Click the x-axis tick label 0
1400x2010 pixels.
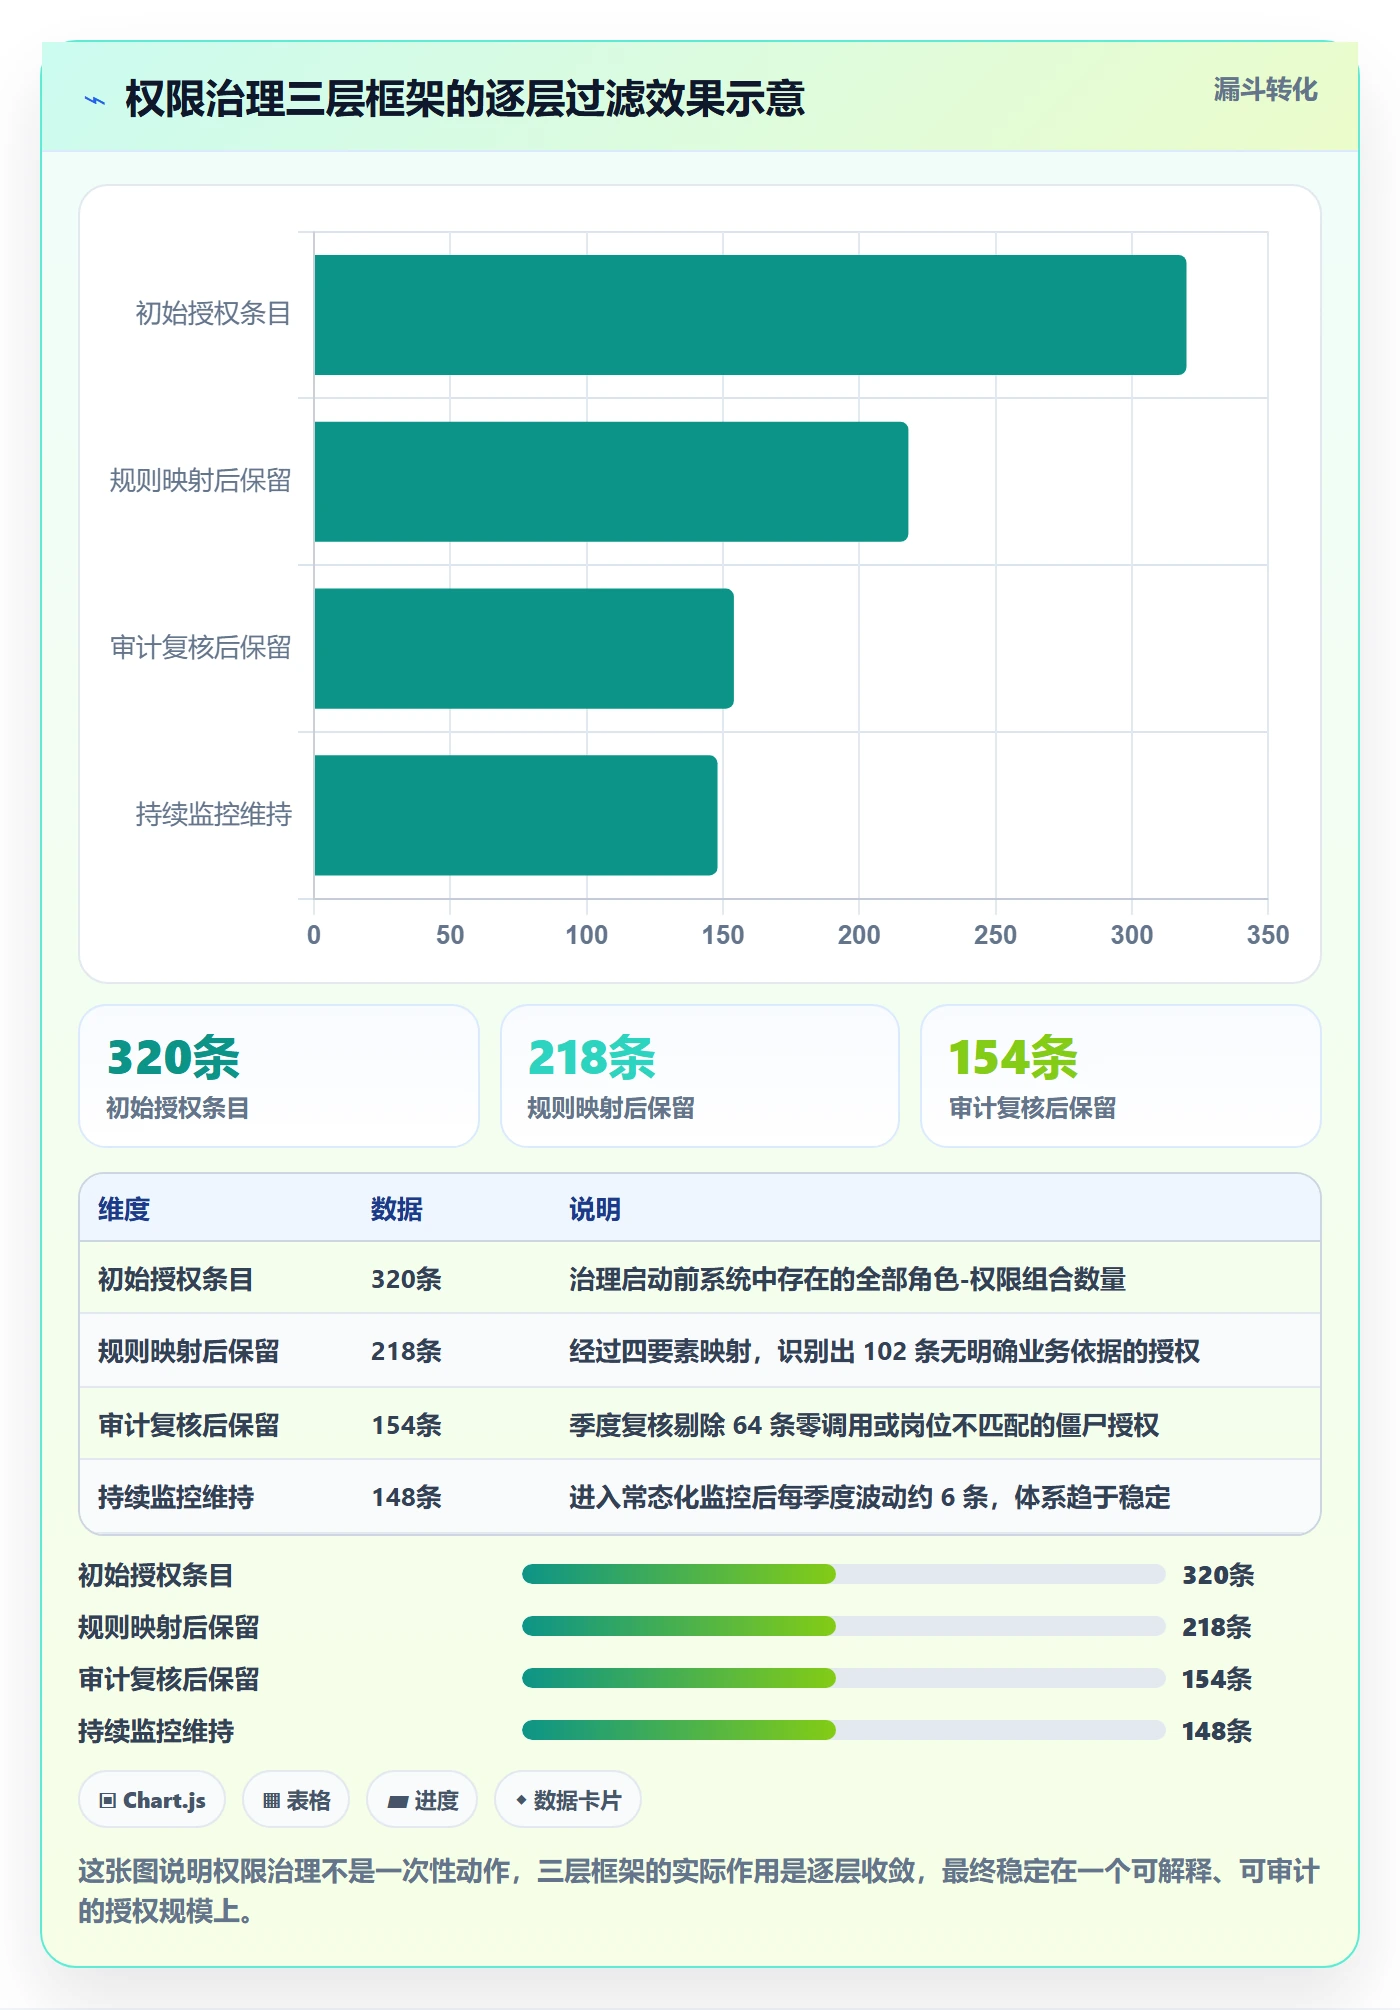314,935
